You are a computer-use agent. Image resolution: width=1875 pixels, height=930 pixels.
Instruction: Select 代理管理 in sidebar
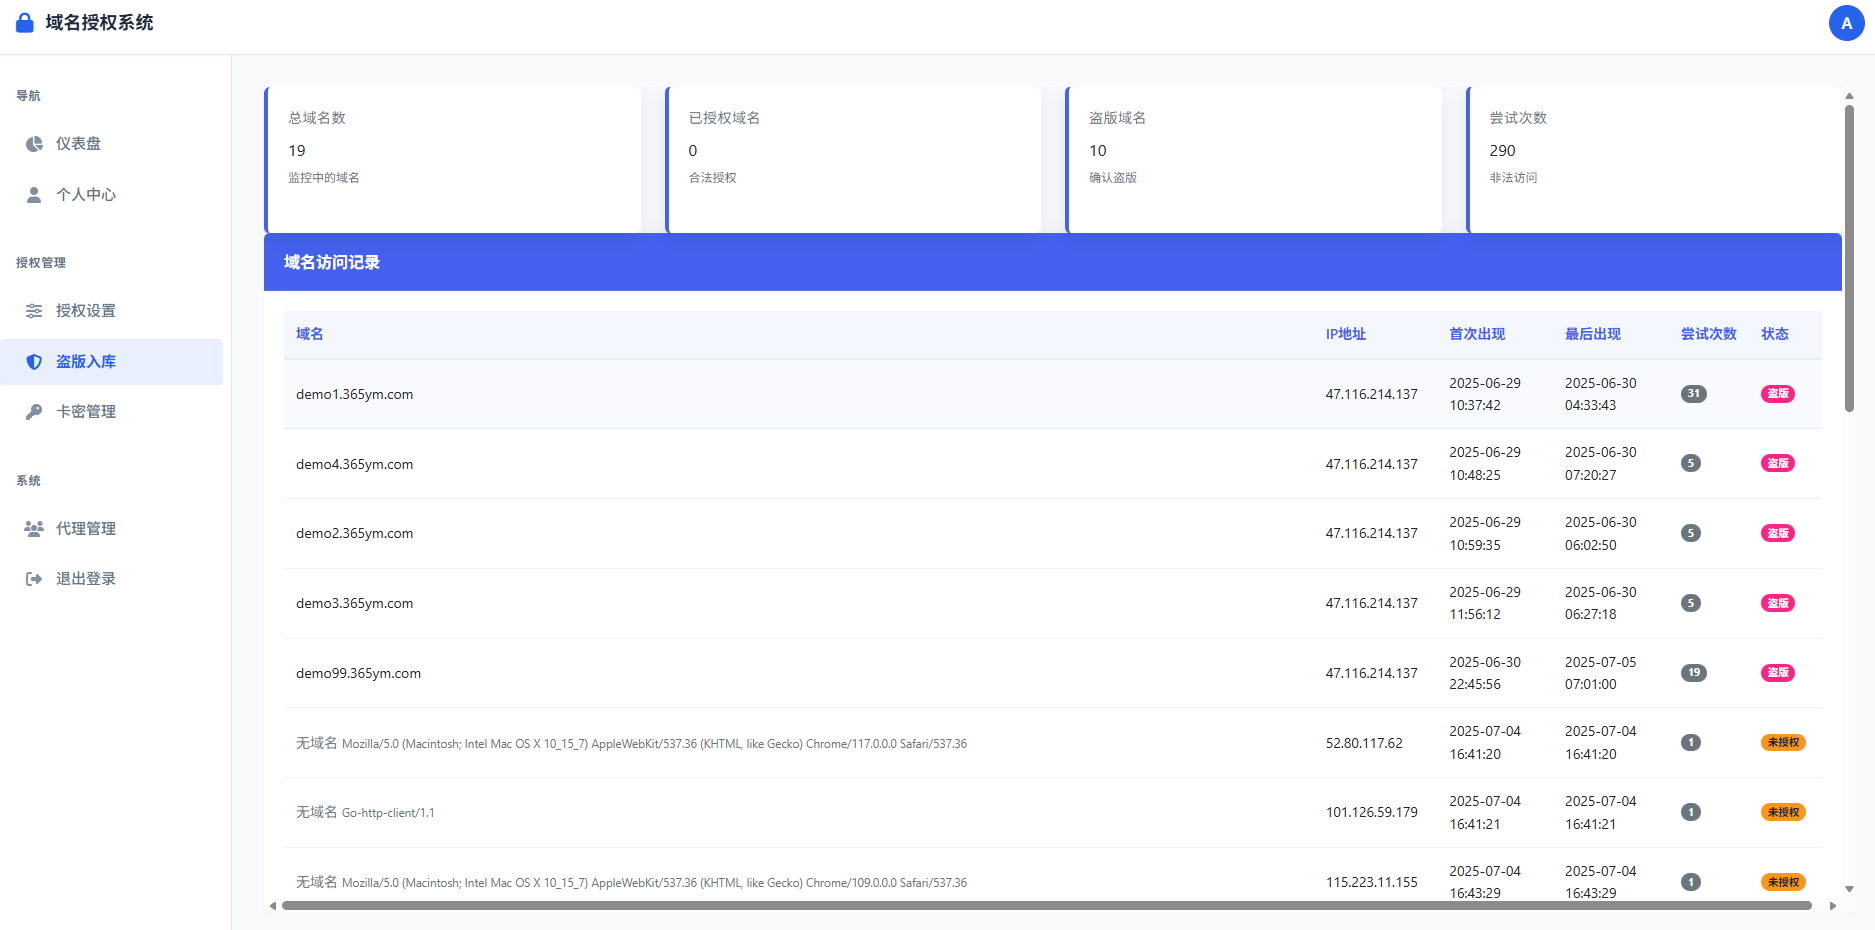coord(86,529)
